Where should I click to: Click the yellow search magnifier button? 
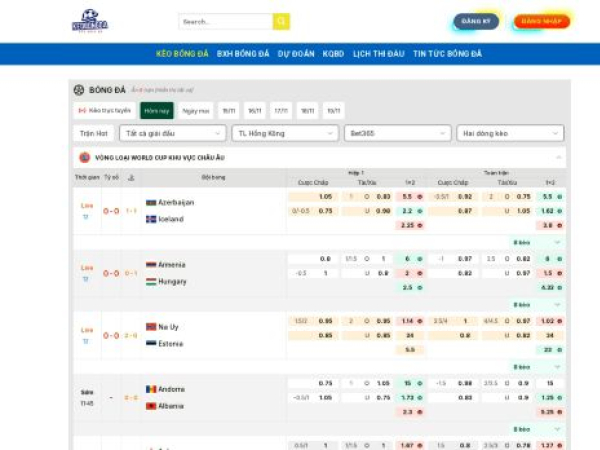tap(281, 21)
